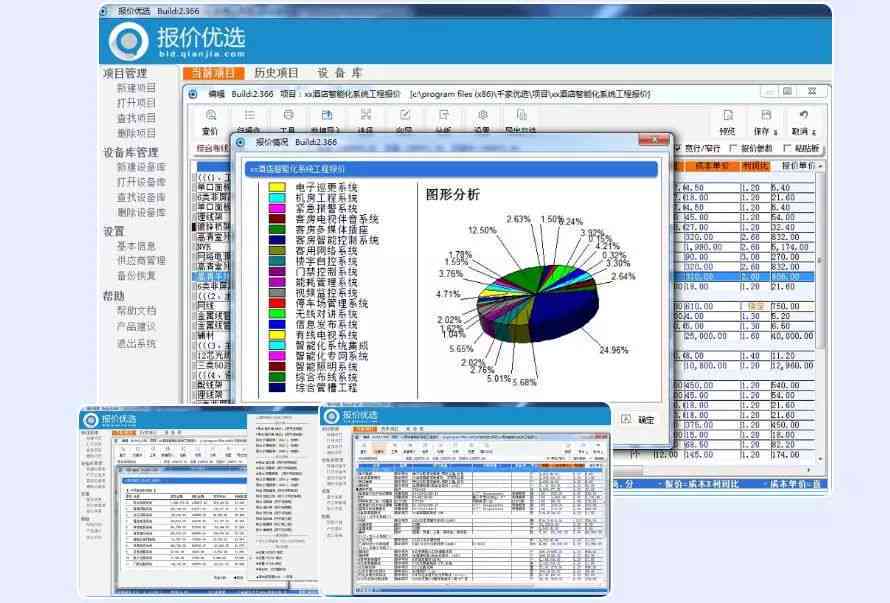890x603 pixels.
Task: Open the lower-left 报价优选 window thumbnail
Action: 199,500
